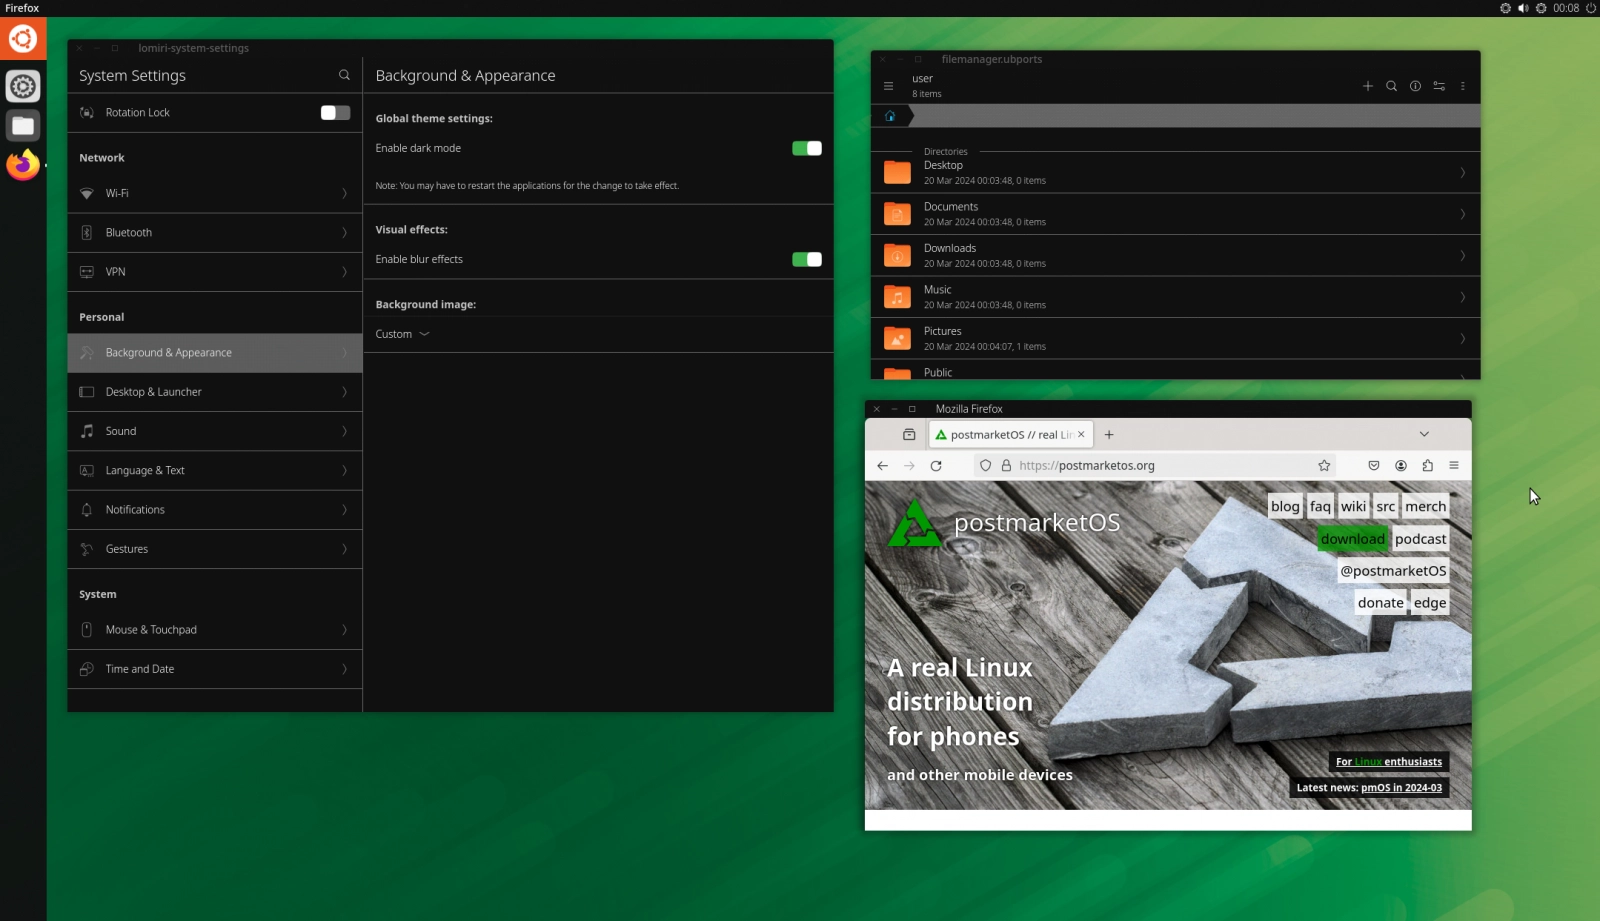Viewport: 1600px width, 921px height.
Task: Open file manager search icon
Action: [x=1391, y=86]
